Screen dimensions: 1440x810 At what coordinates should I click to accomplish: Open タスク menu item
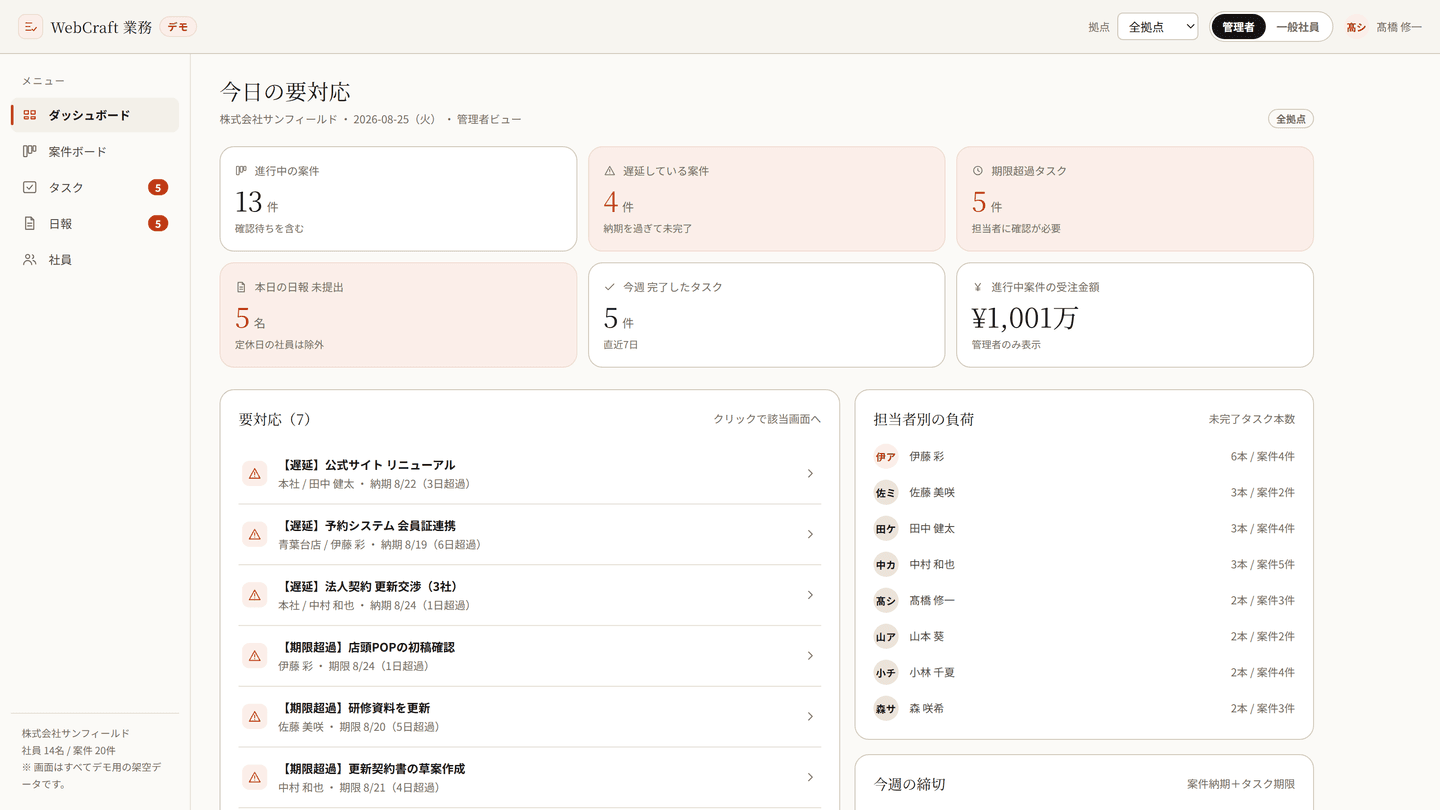[95, 187]
